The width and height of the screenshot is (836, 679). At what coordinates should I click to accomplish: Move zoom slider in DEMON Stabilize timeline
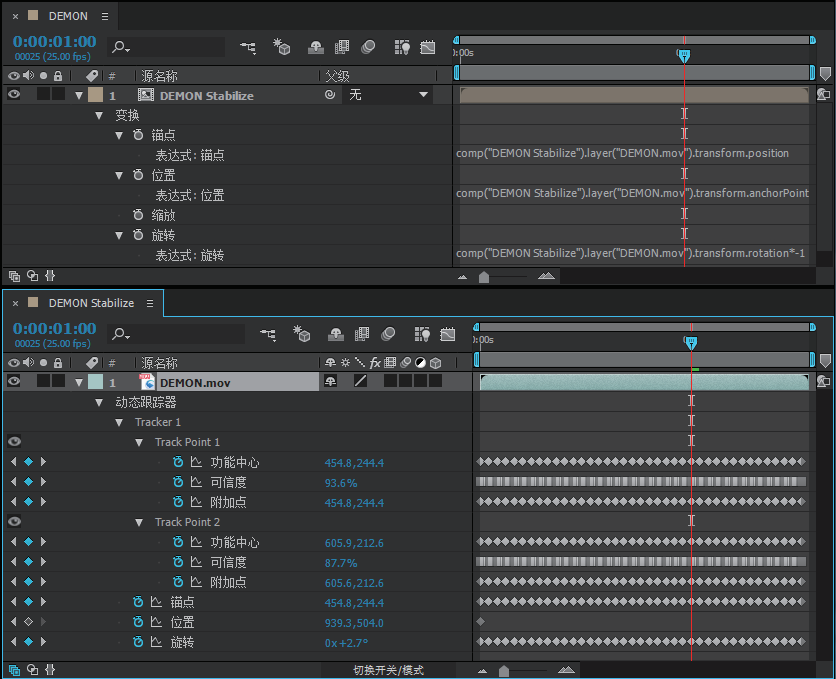click(x=503, y=670)
